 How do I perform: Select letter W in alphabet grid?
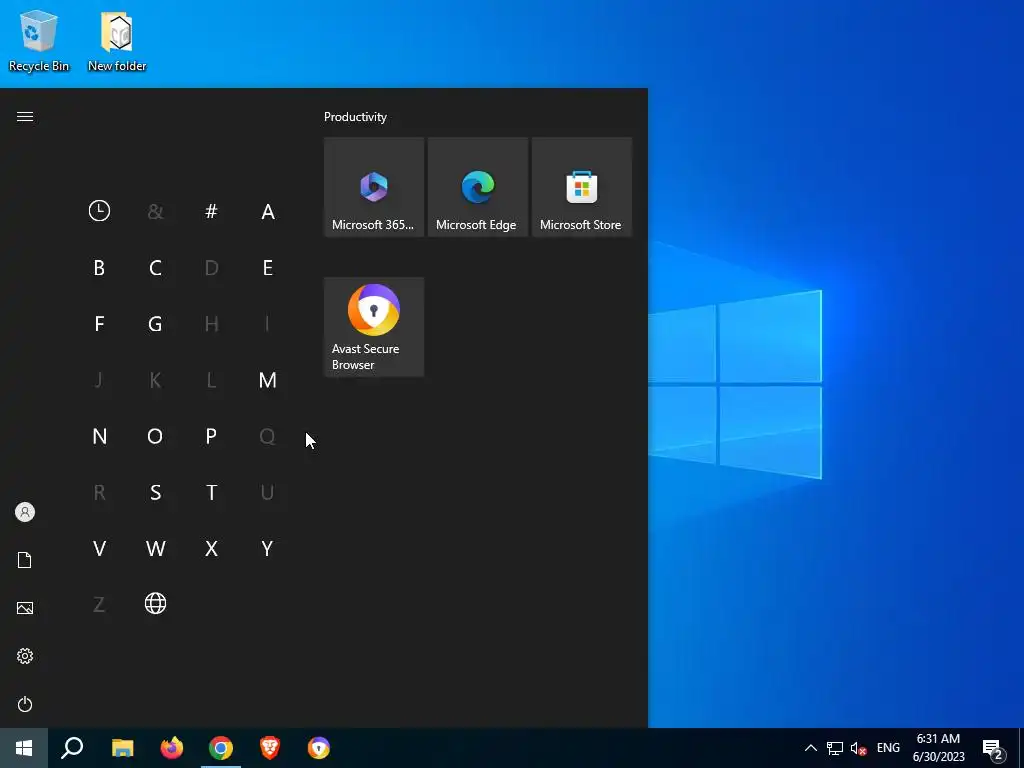155,548
